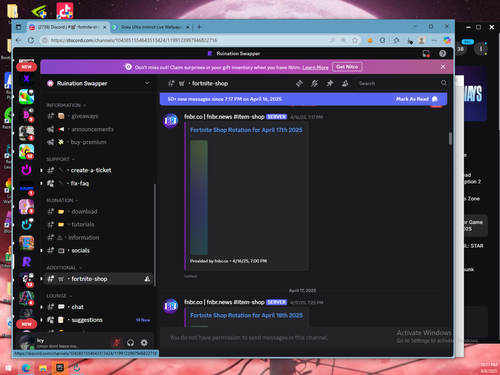This screenshot has height=375, width=500.
Task: Go back with the browser back arrow
Action: pos(18,40)
